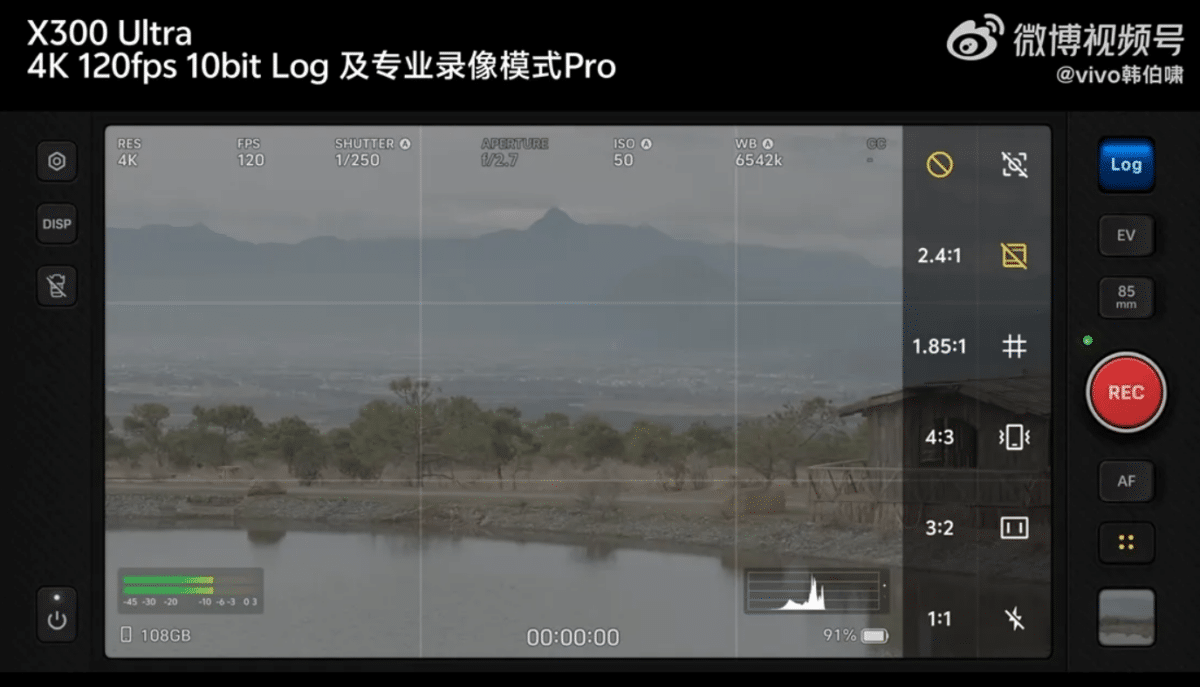The height and width of the screenshot is (687, 1200).
Task: Tap the 00:00:00 timecode
Action: (573, 637)
